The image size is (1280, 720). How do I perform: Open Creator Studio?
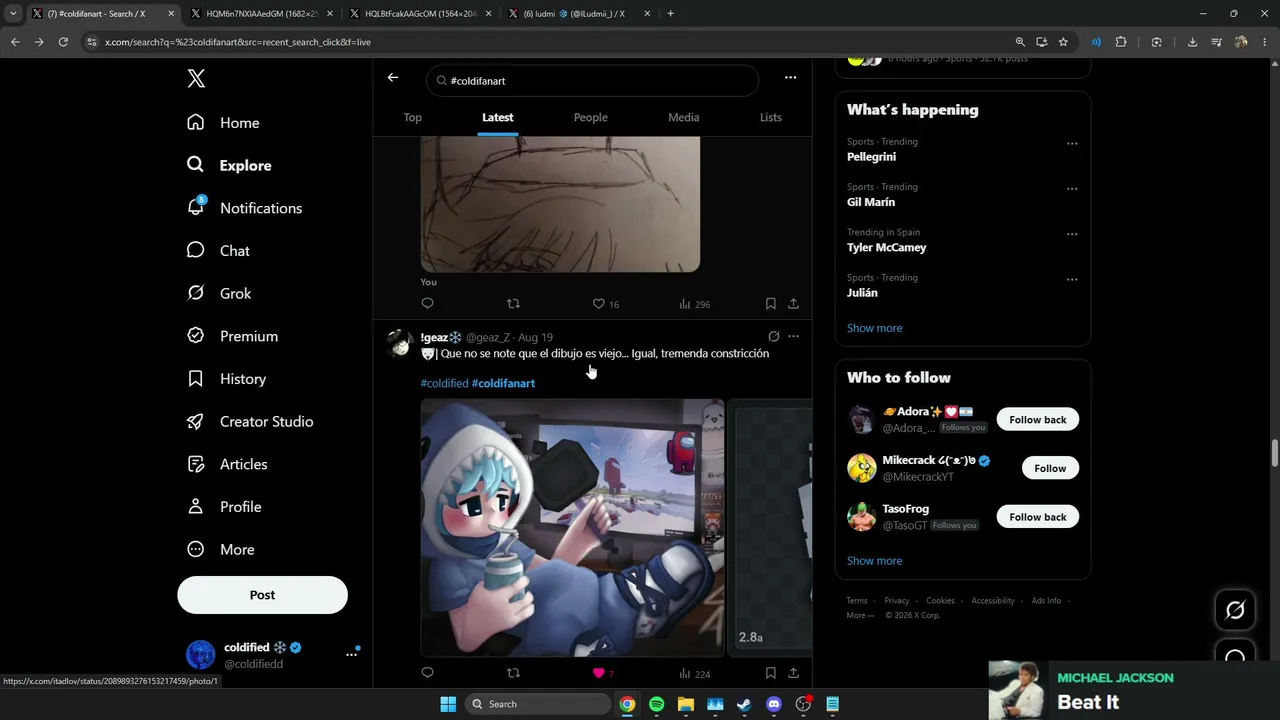click(x=250, y=422)
